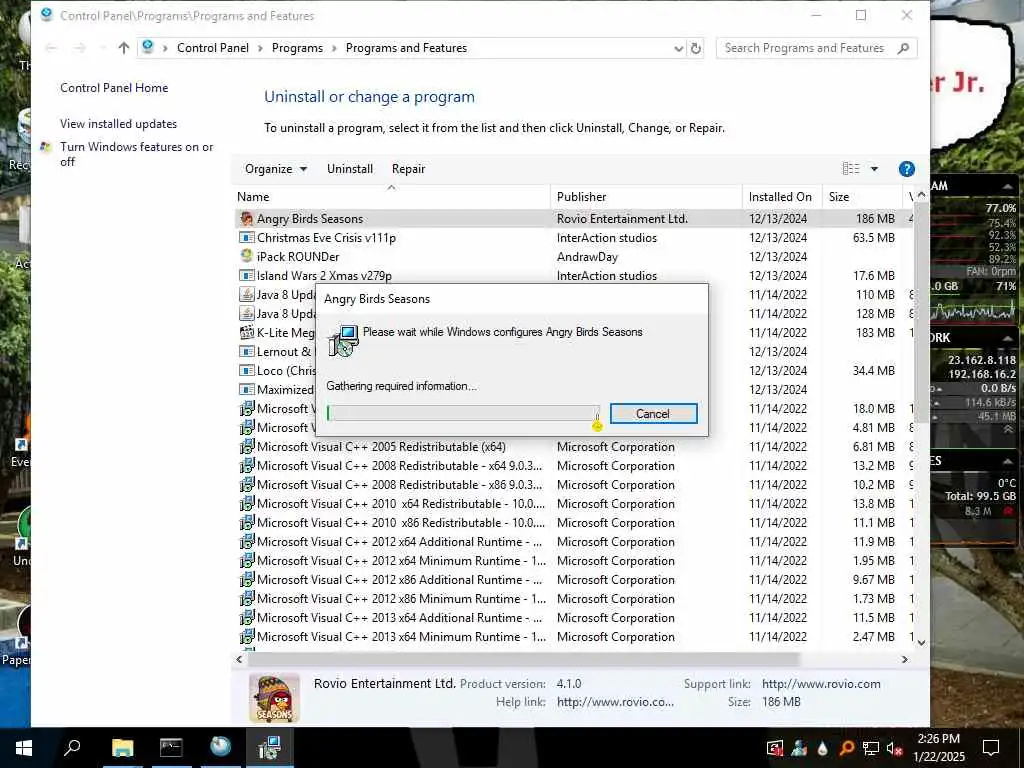Go up one level with up arrow
1024x768 pixels.
tap(123, 48)
